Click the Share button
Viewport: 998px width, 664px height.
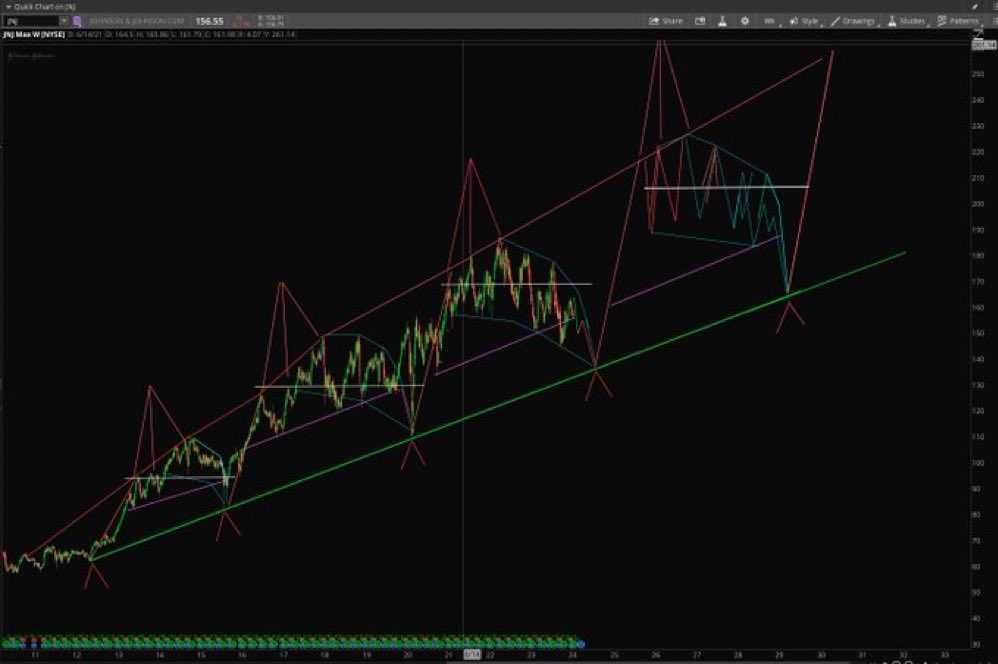pos(665,21)
